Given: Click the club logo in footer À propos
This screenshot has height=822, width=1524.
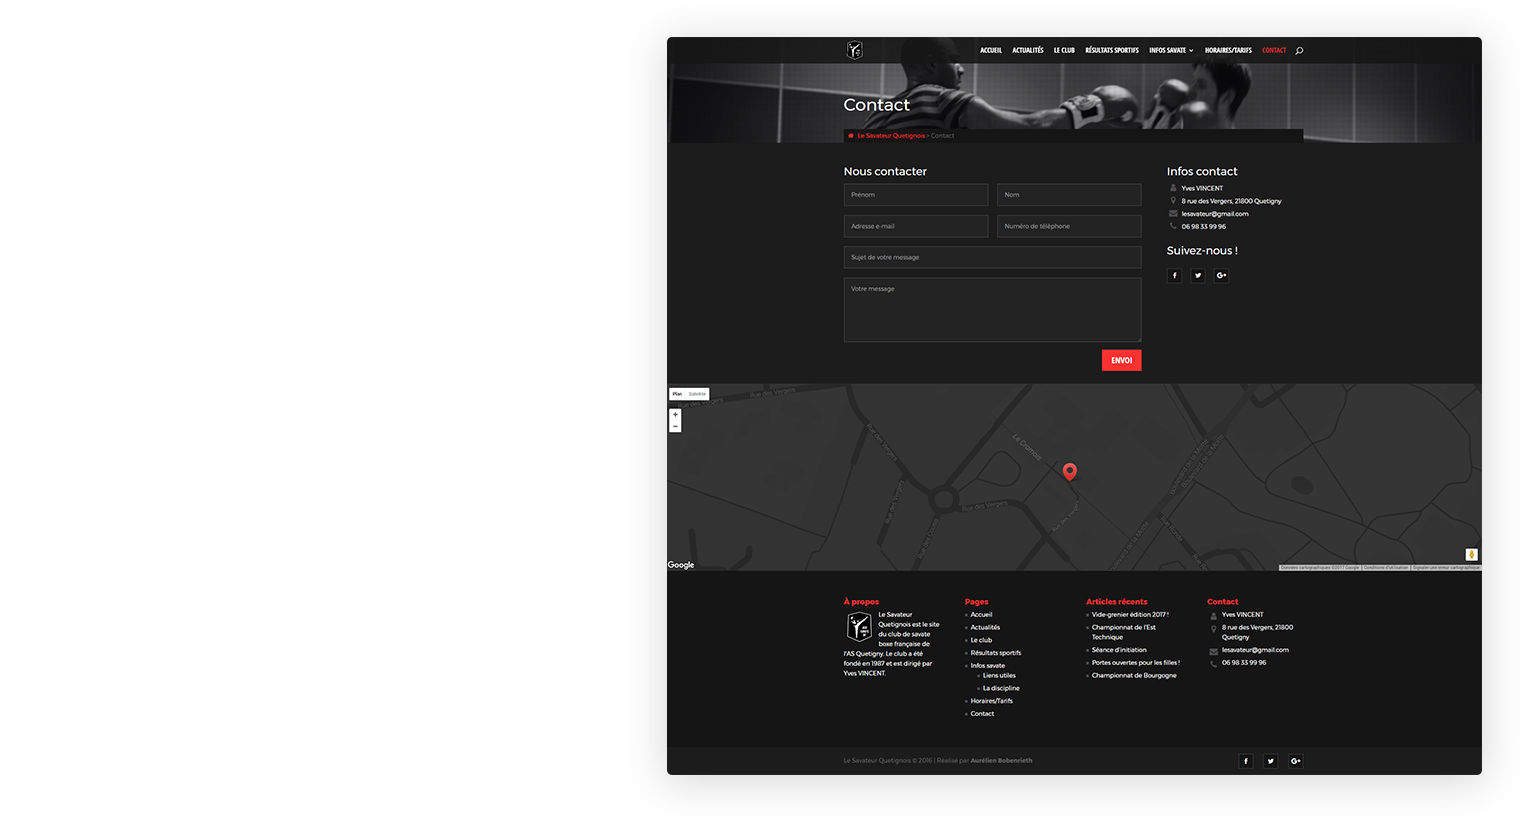Looking at the screenshot, I should tap(859, 626).
